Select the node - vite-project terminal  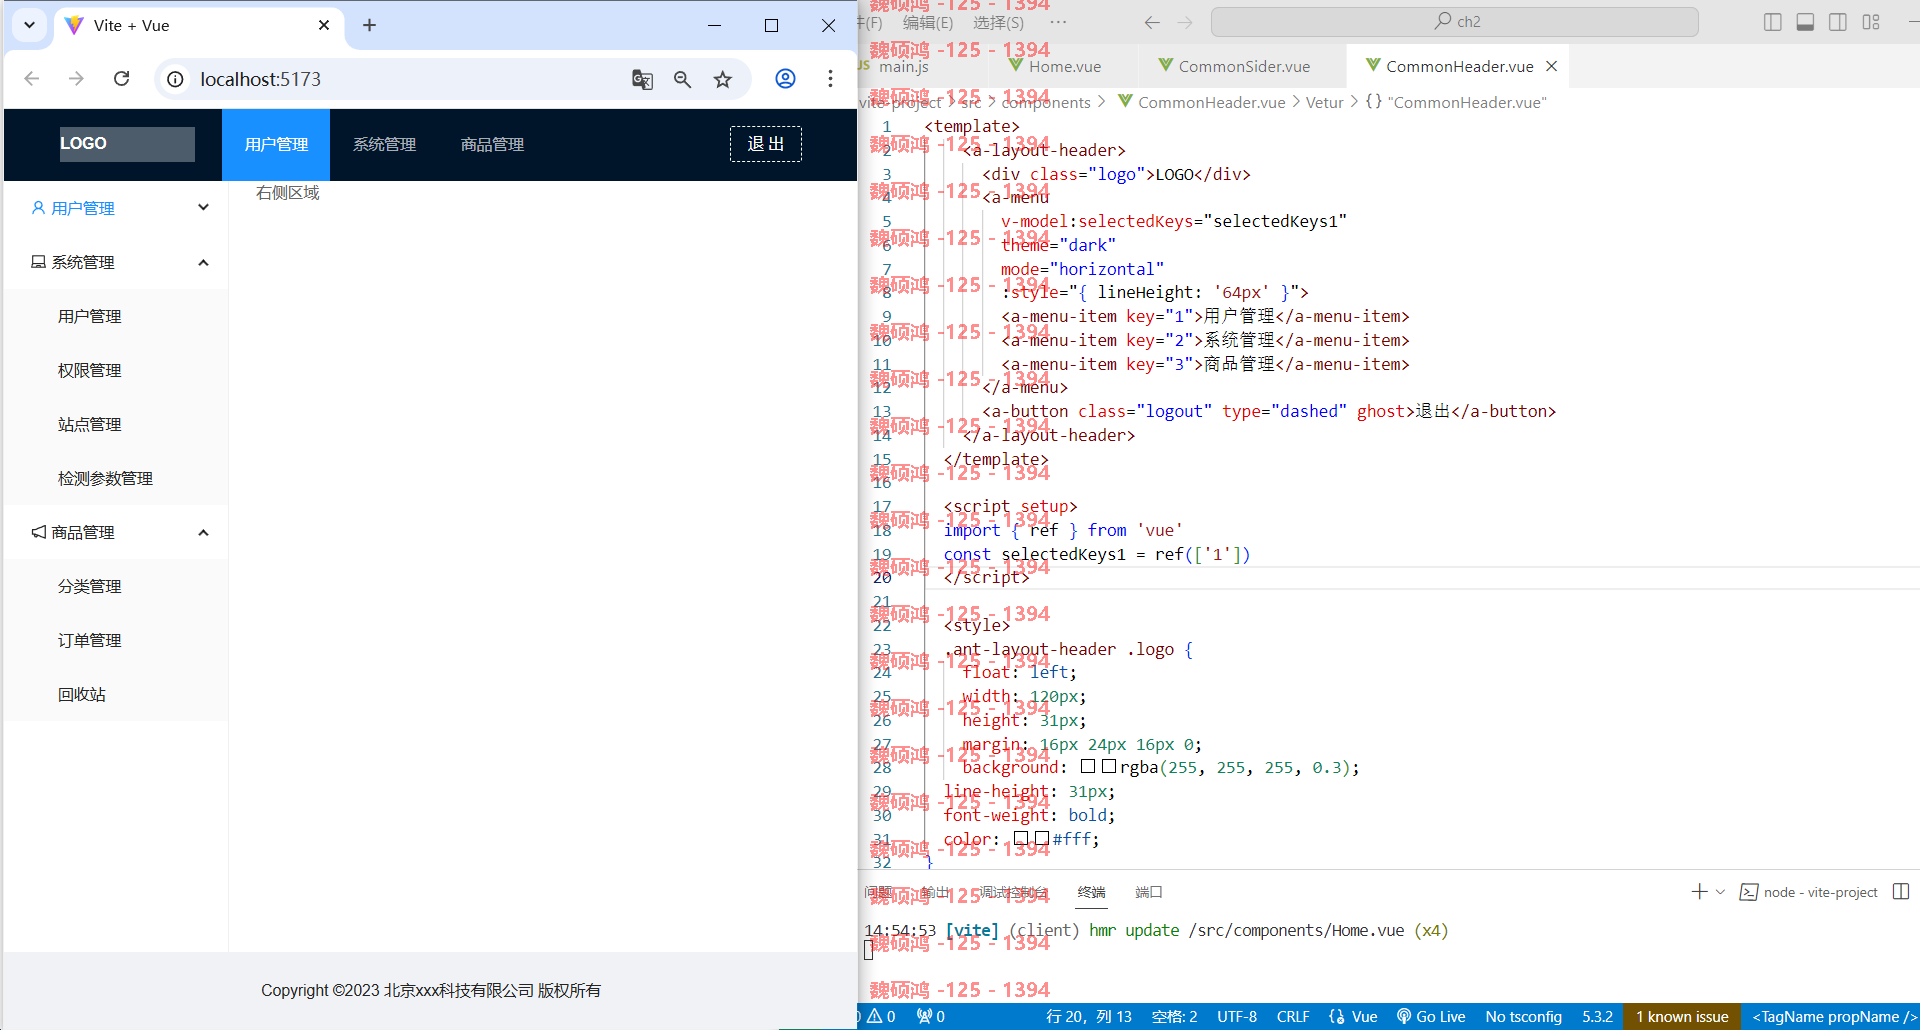point(1809,892)
